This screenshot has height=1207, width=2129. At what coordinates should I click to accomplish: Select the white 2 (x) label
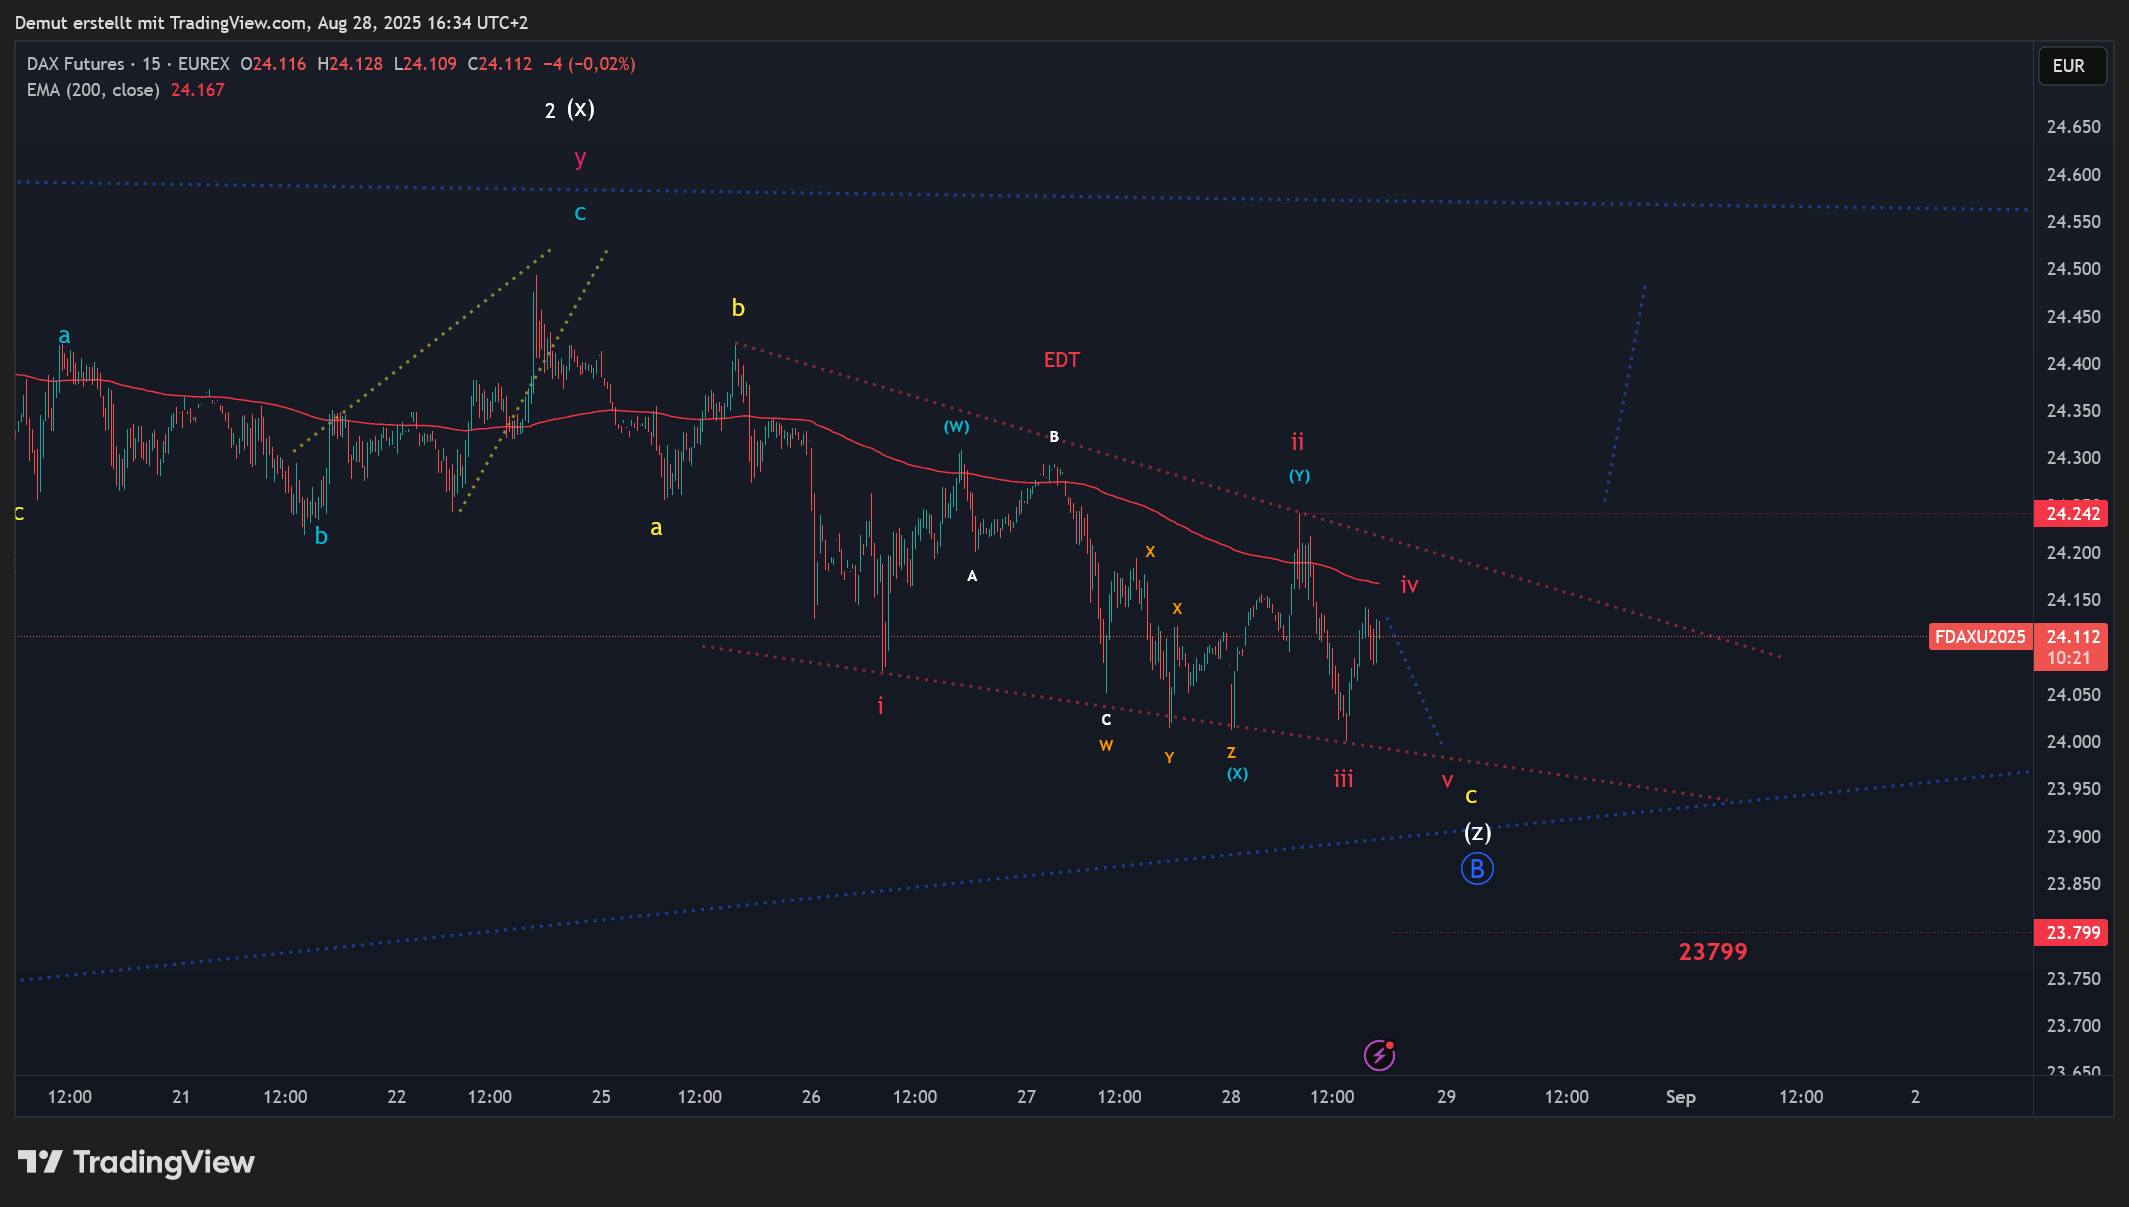[570, 109]
